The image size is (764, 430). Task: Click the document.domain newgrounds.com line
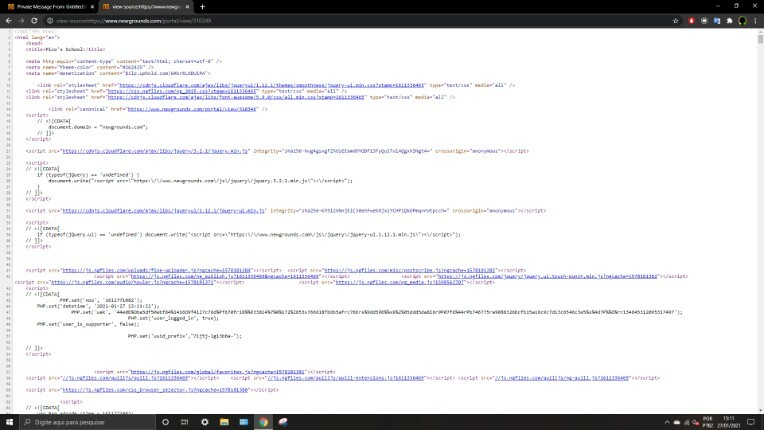pos(97,127)
